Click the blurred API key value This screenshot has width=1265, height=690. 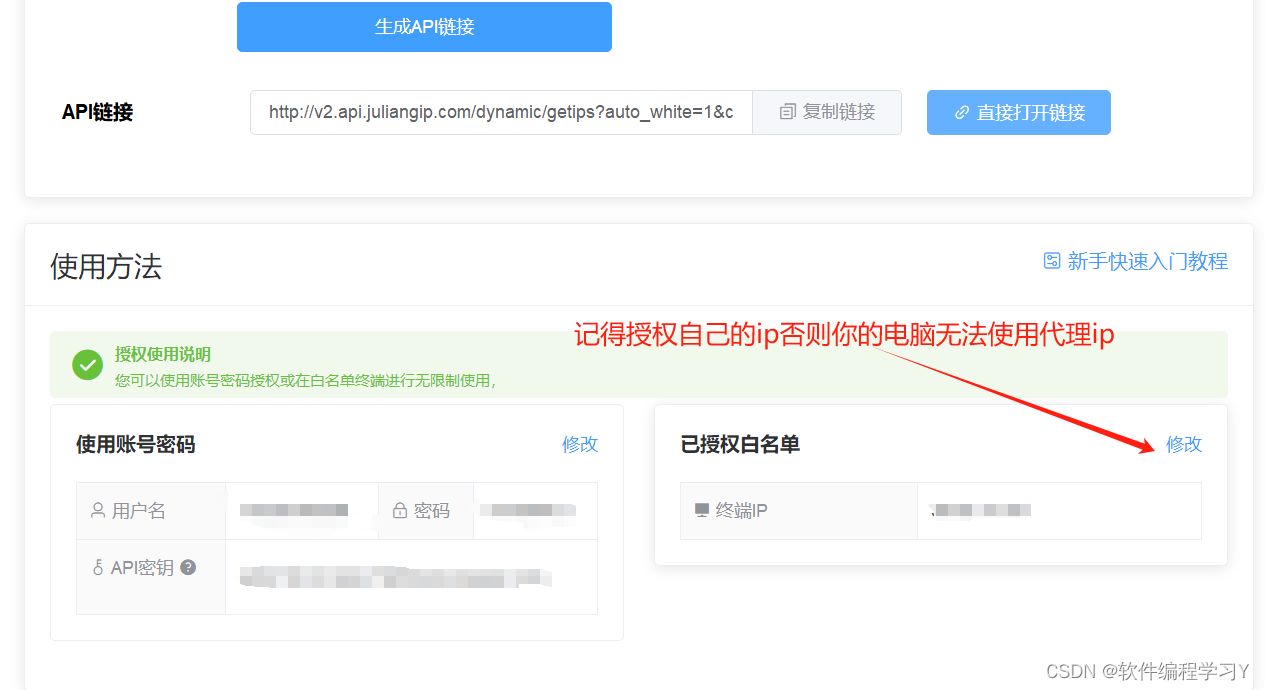(396, 576)
